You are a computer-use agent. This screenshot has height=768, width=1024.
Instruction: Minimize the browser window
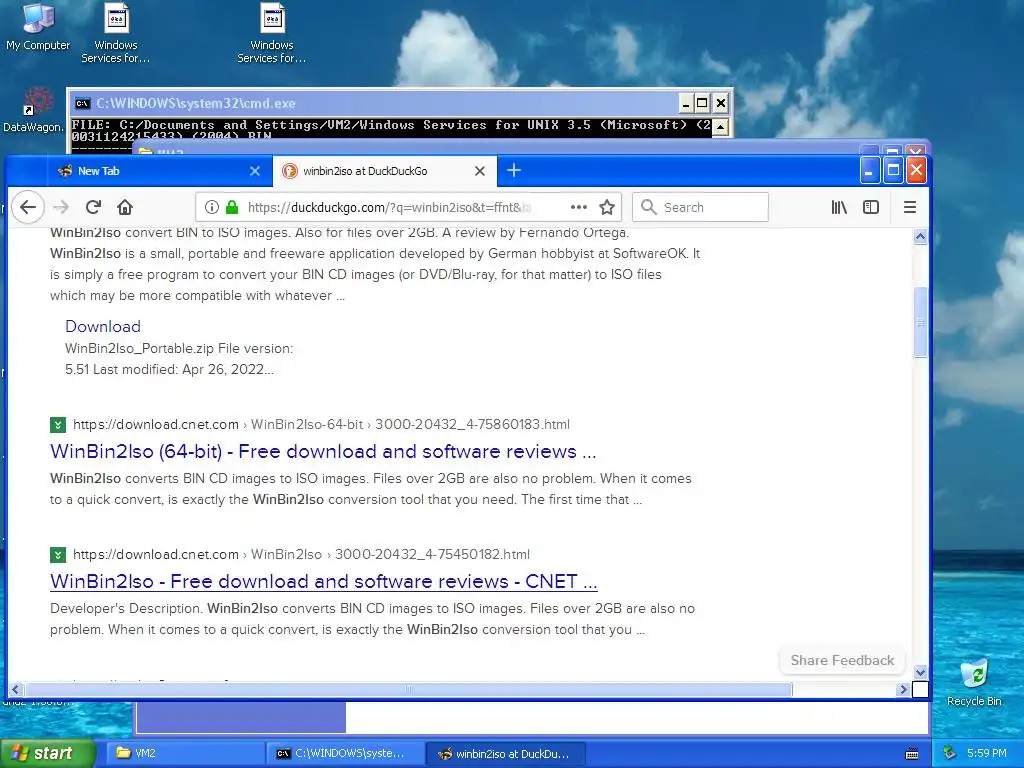pos(869,171)
